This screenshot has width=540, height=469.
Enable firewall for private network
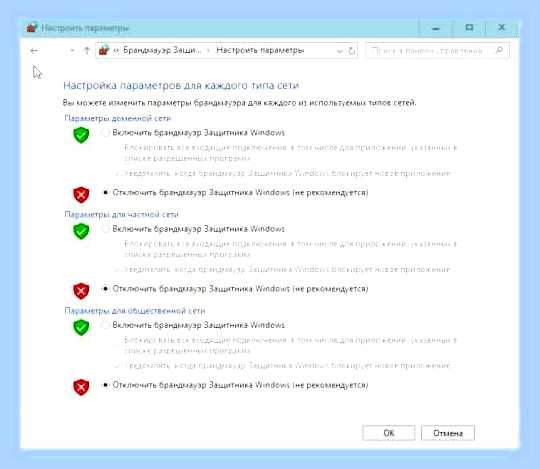pos(105,229)
